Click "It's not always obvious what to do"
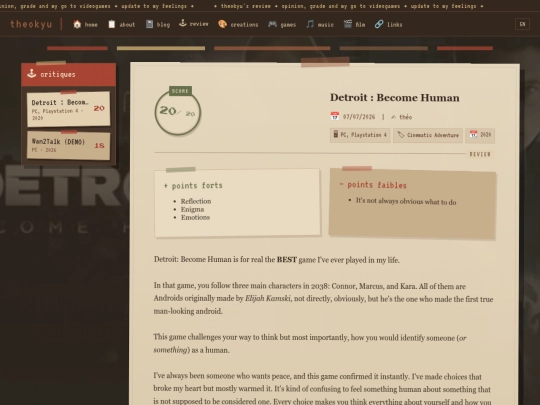The width and height of the screenshot is (540, 405). (x=406, y=201)
